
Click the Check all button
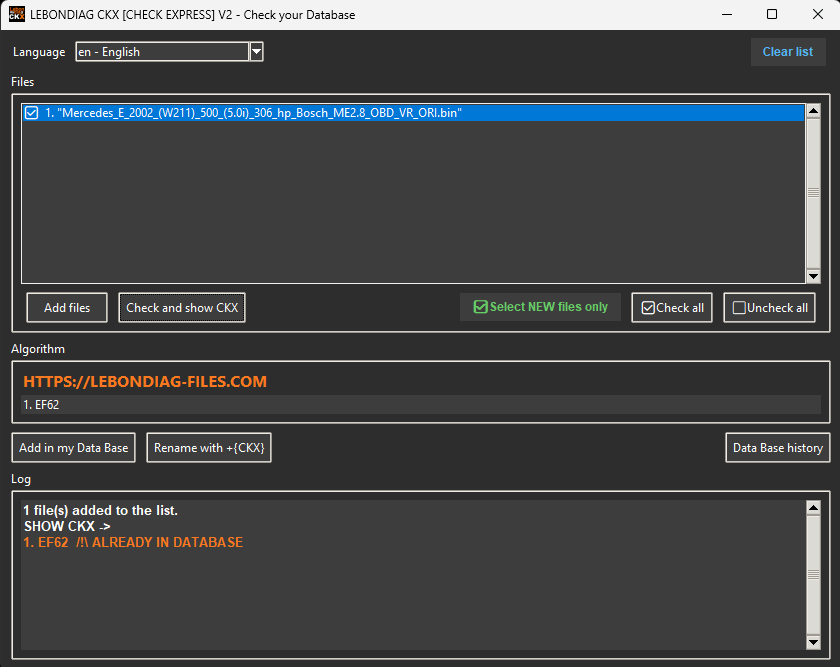coord(672,308)
